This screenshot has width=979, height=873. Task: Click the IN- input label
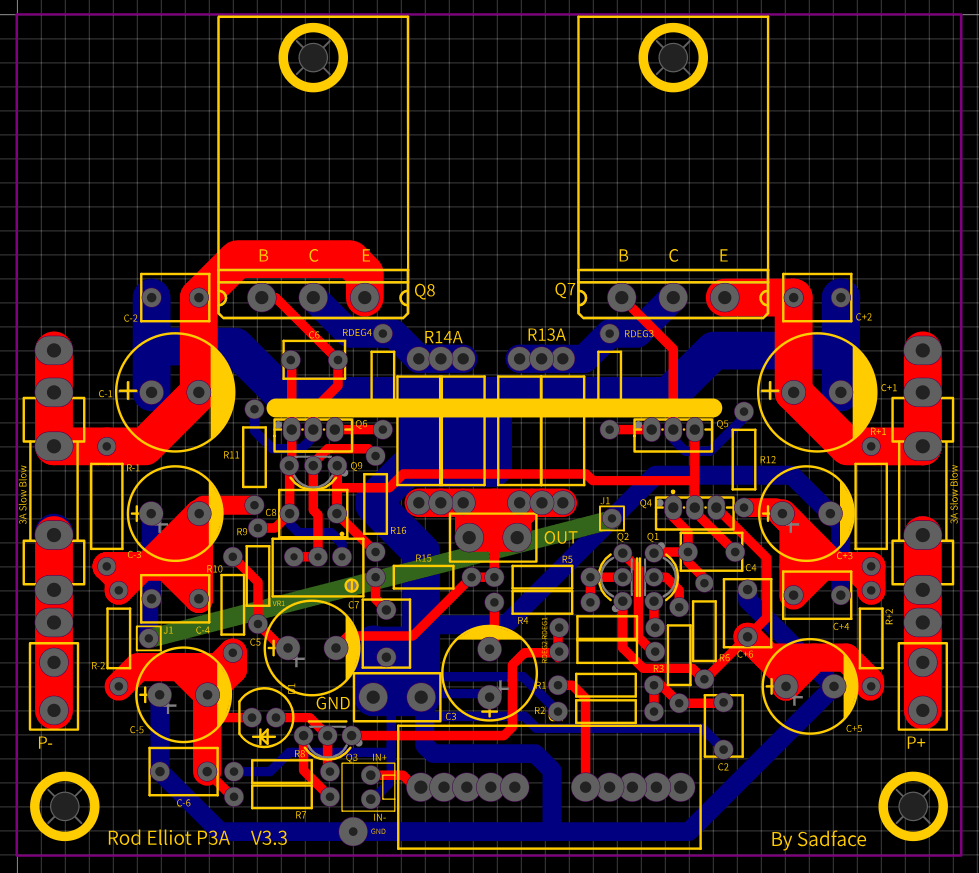(x=380, y=817)
